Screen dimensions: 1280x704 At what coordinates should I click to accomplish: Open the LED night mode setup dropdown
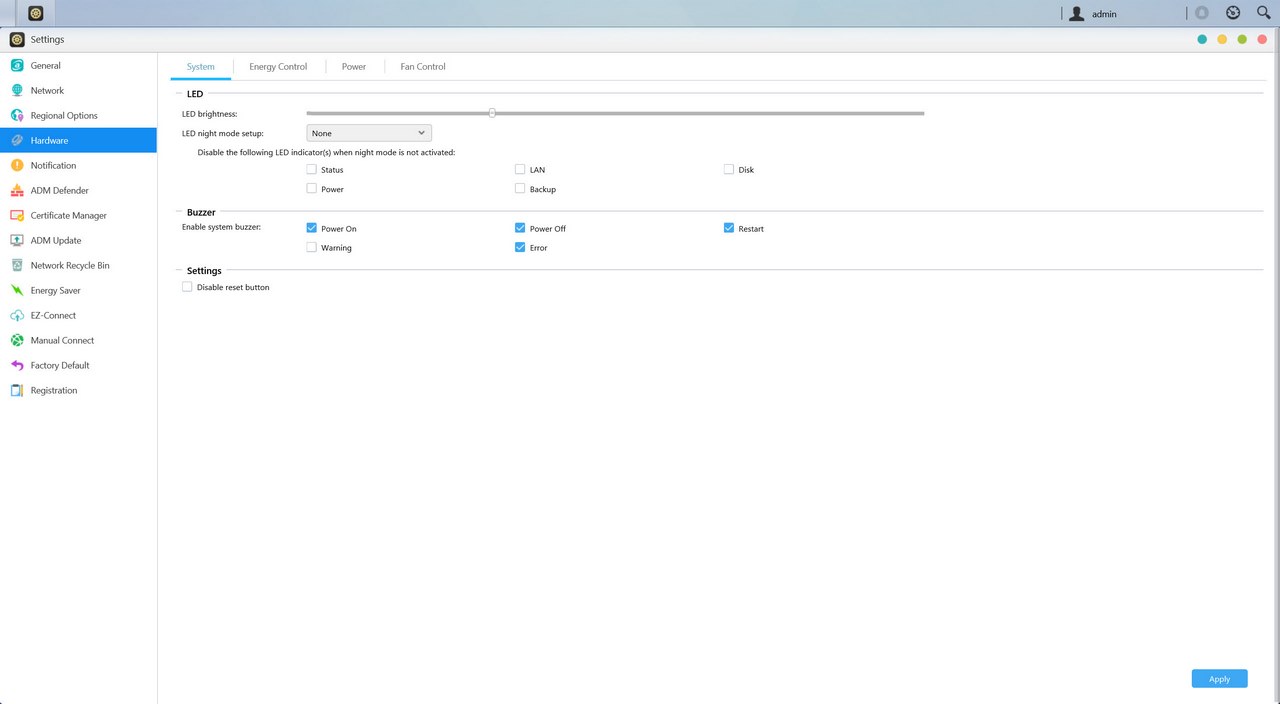click(x=369, y=133)
